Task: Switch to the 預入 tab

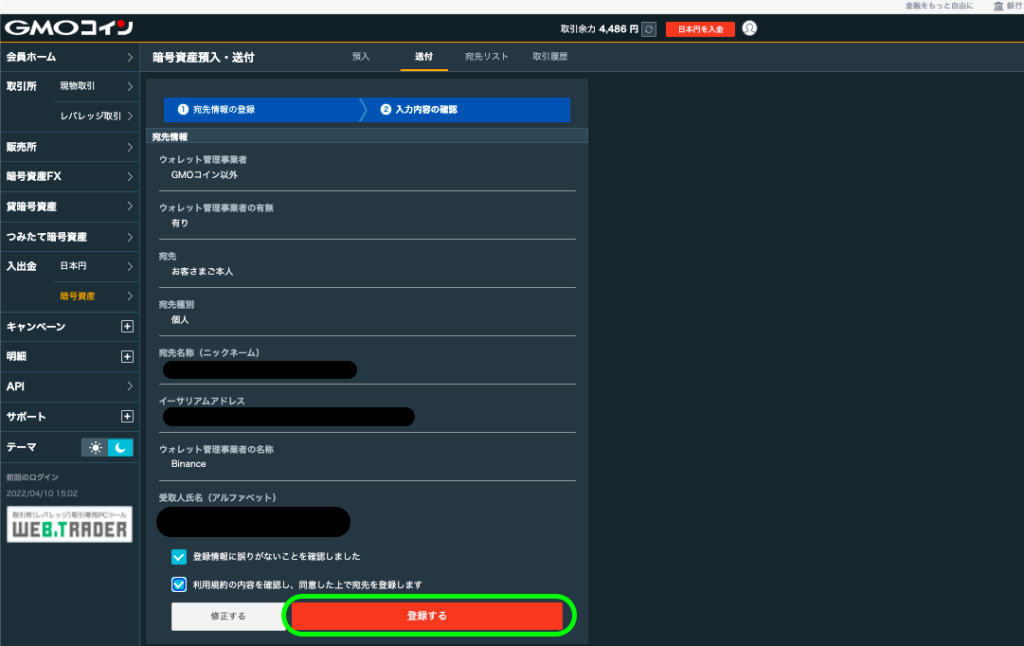Action: [x=360, y=57]
